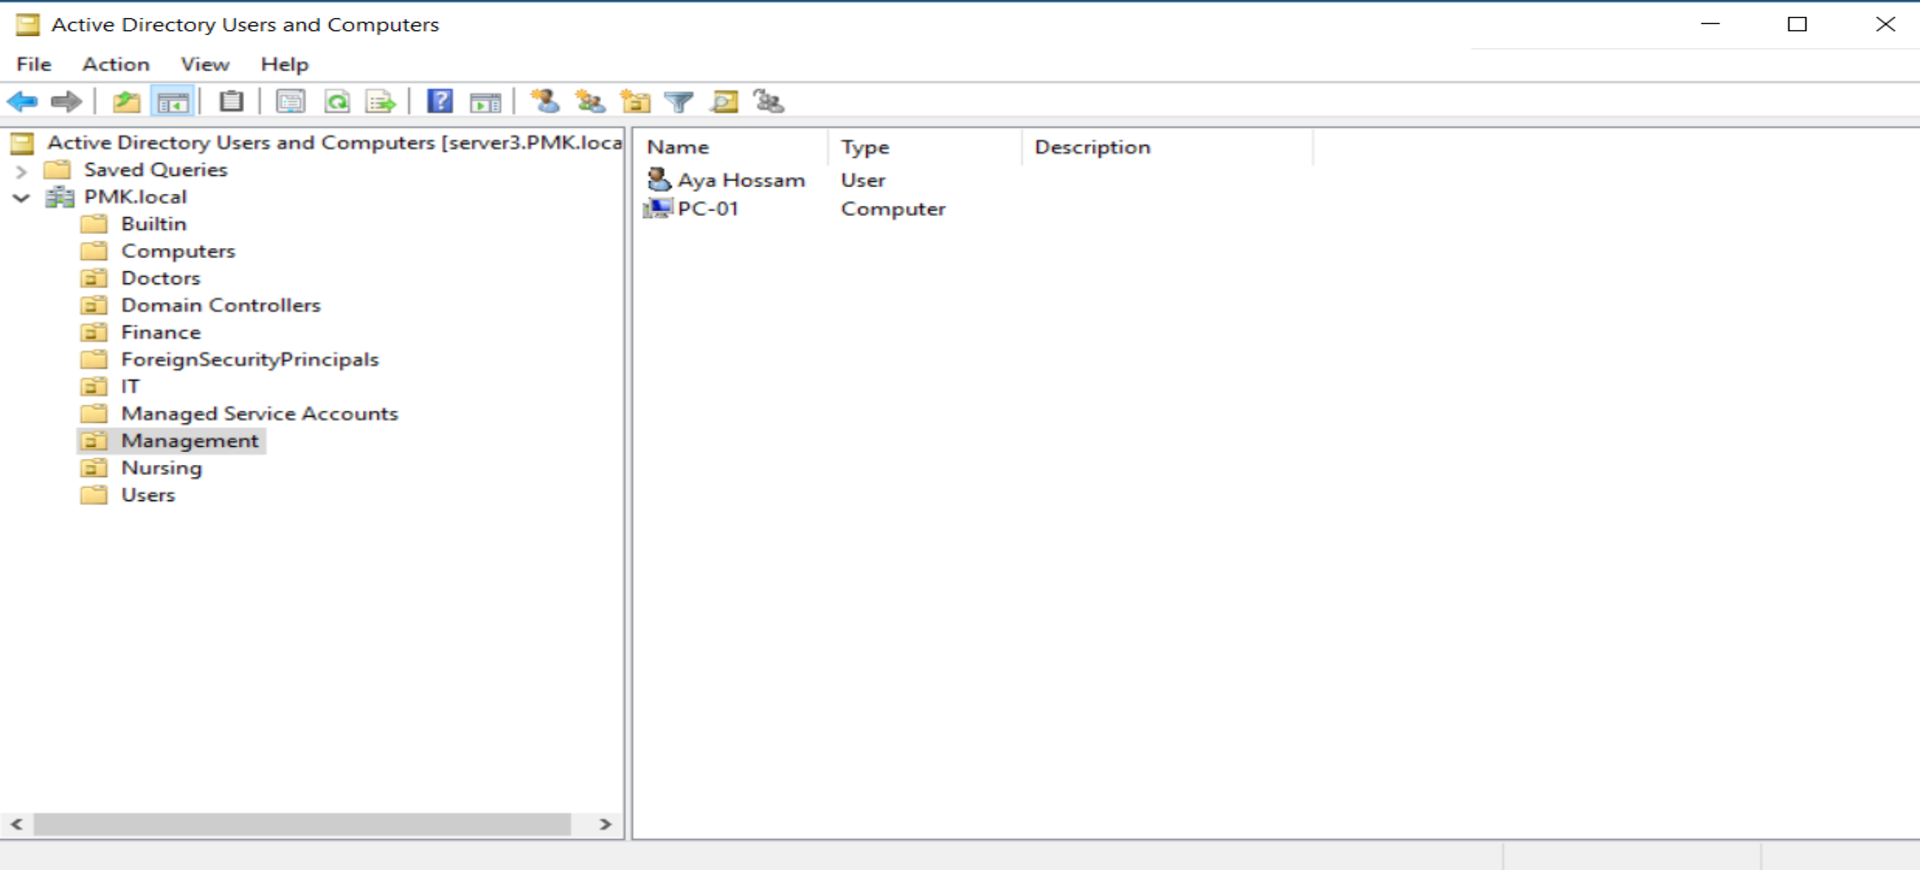Click the Refresh toolbar icon
The height and width of the screenshot is (870, 1920).
[337, 102]
